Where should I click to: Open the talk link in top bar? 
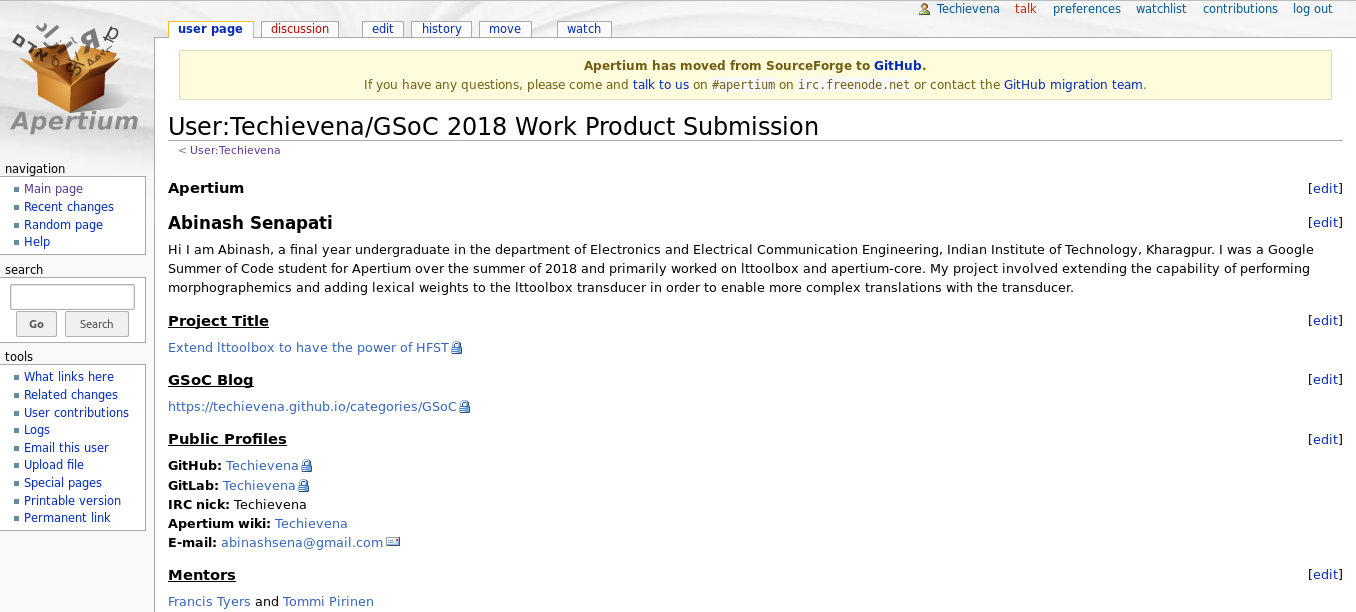coord(1026,9)
